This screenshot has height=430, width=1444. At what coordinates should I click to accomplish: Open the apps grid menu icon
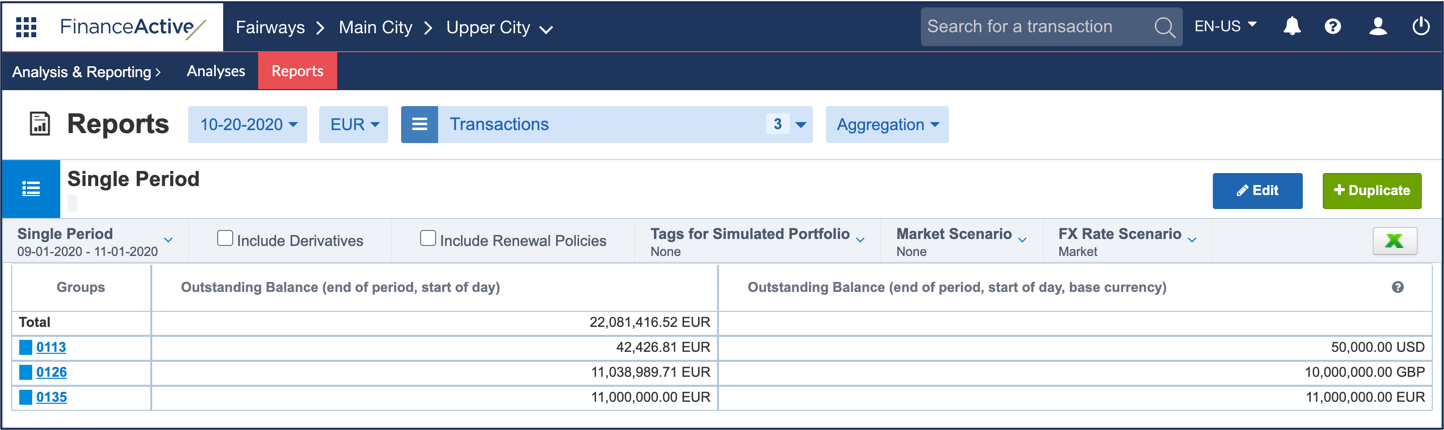(26, 27)
